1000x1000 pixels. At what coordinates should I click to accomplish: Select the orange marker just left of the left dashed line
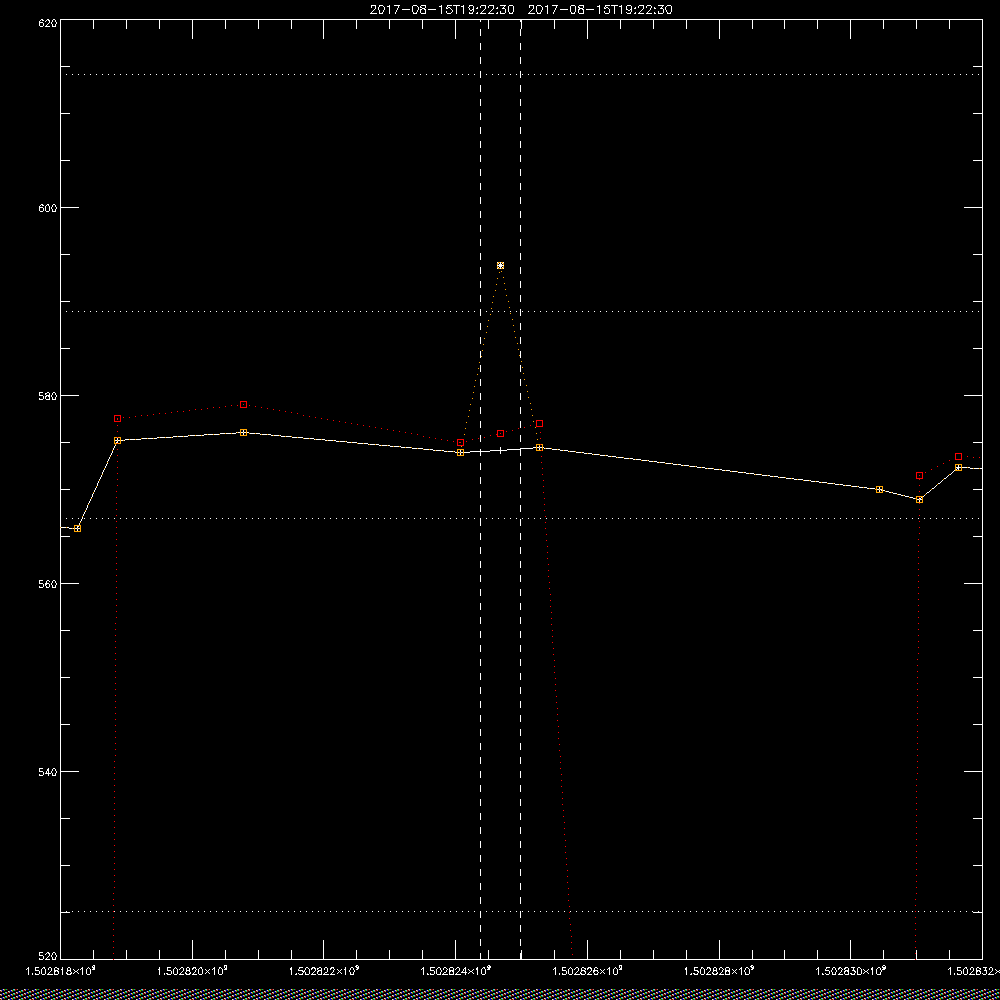(460, 452)
